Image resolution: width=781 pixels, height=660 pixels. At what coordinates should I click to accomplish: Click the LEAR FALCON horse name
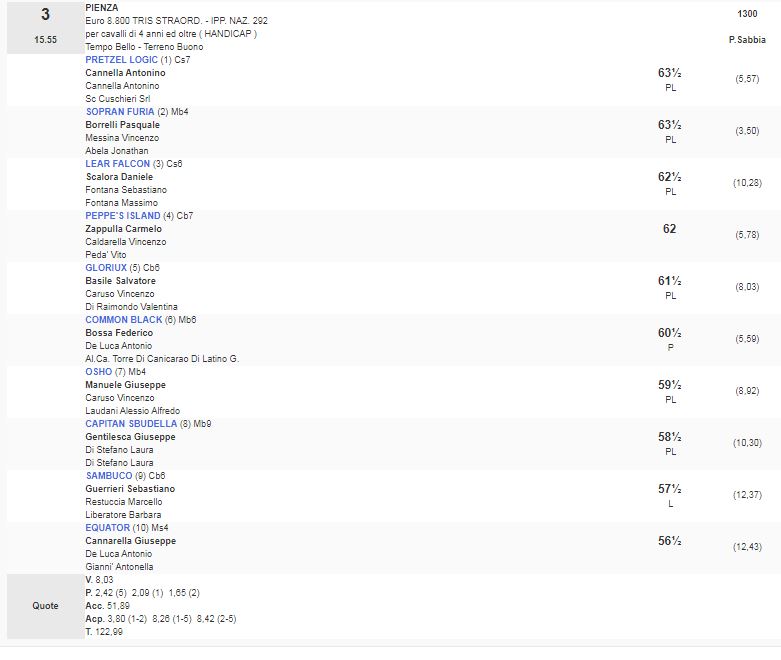(118, 164)
